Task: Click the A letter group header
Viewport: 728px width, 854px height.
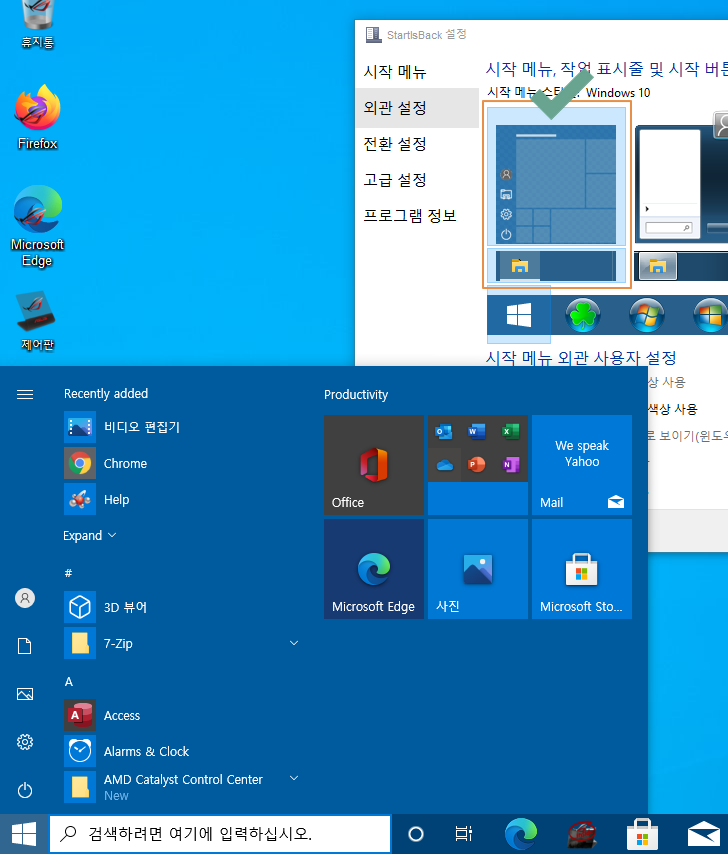Action: (x=69, y=681)
